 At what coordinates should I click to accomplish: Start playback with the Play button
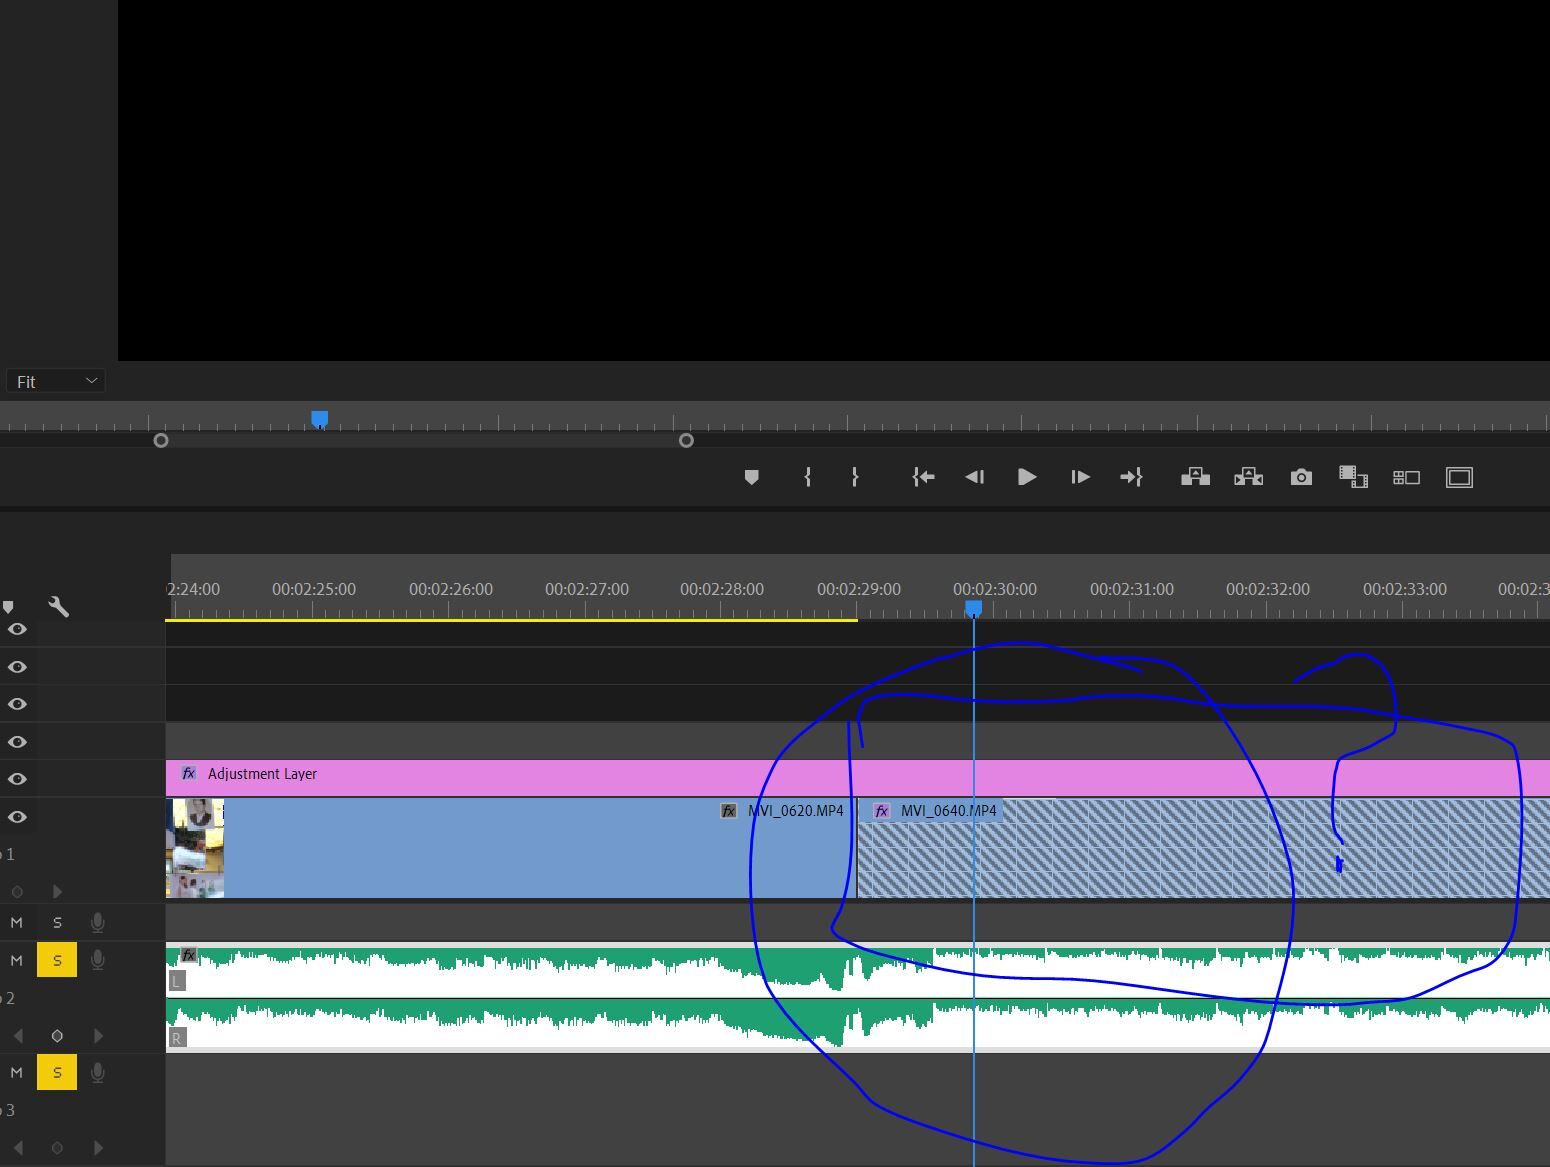pyautogui.click(x=1026, y=477)
